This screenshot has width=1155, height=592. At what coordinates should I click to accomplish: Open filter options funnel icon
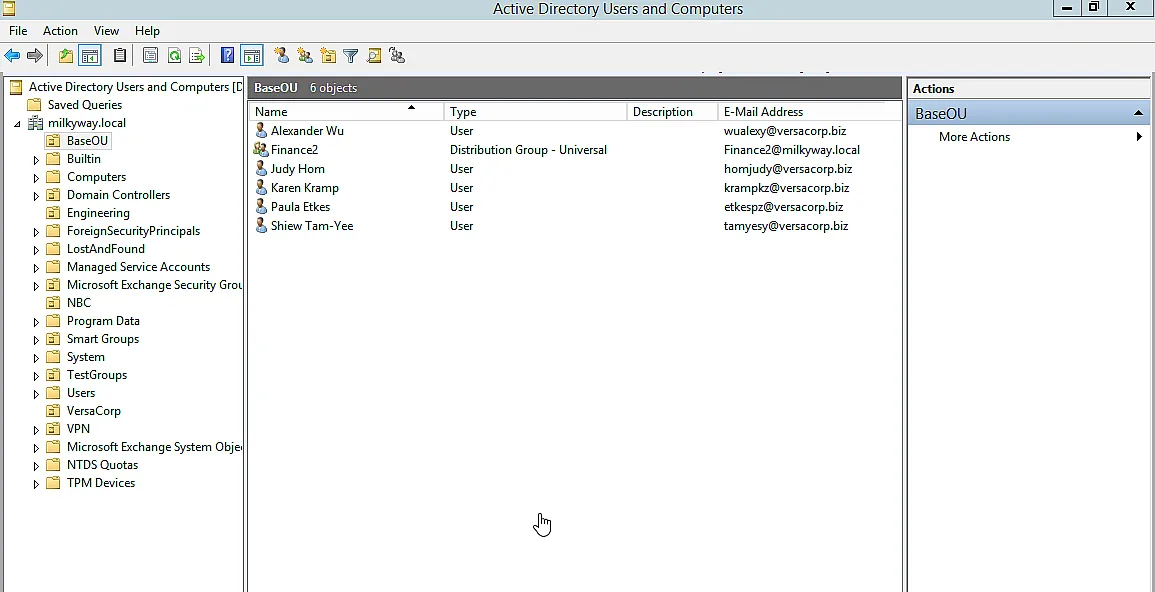[x=351, y=56]
